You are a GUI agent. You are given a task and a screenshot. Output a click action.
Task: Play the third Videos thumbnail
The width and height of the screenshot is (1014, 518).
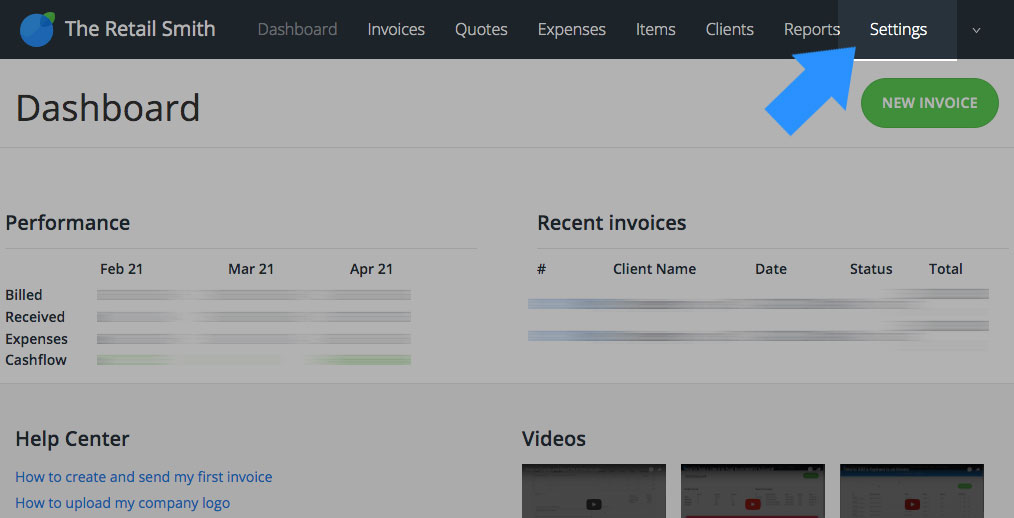(912, 491)
